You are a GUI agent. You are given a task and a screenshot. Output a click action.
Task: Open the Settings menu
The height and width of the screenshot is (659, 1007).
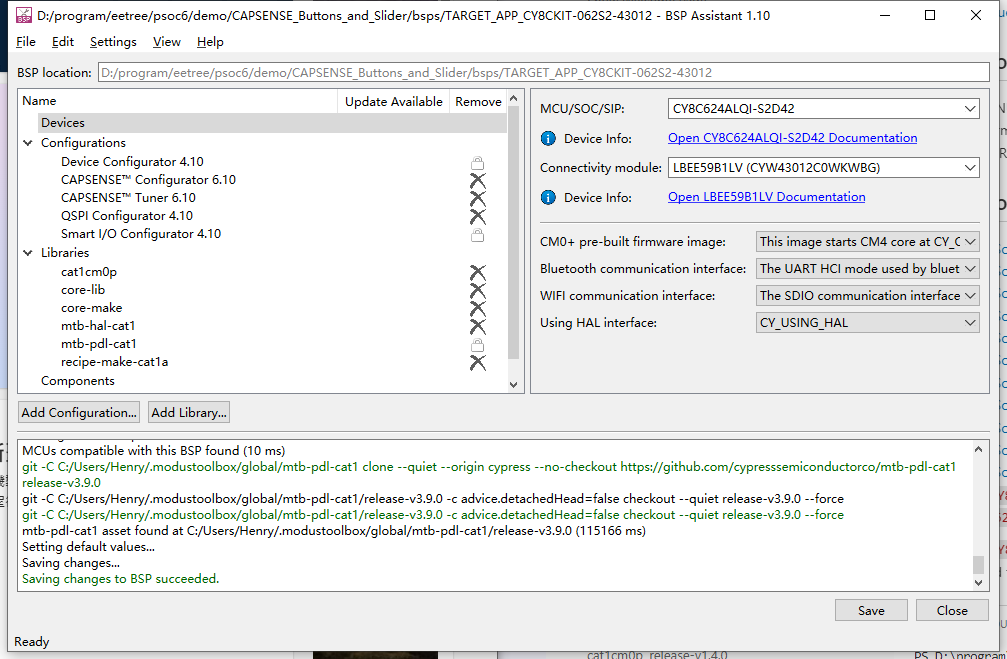[x=113, y=42]
